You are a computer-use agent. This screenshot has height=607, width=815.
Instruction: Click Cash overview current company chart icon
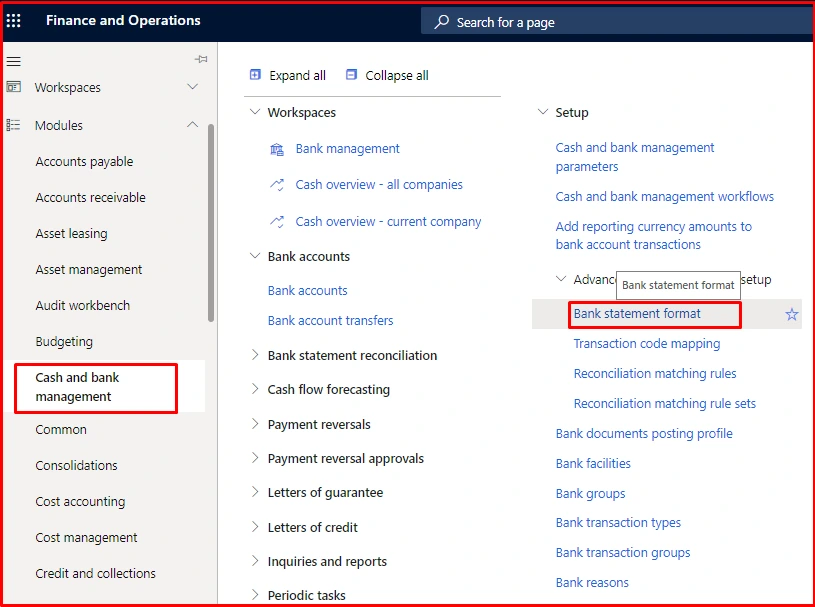point(277,222)
